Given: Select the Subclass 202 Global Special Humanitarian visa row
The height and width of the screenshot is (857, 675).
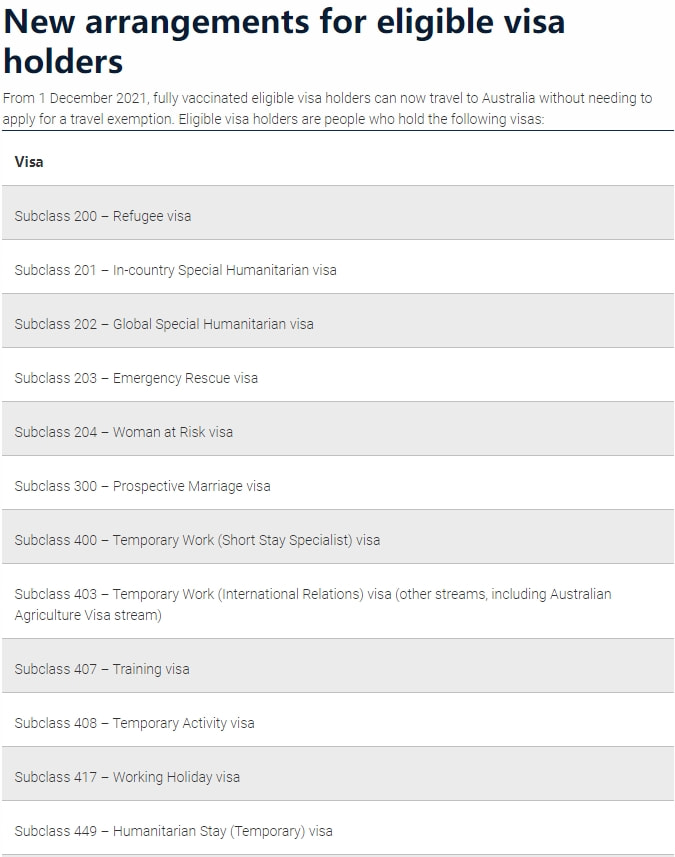Looking at the screenshot, I should [x=338, y=321].
